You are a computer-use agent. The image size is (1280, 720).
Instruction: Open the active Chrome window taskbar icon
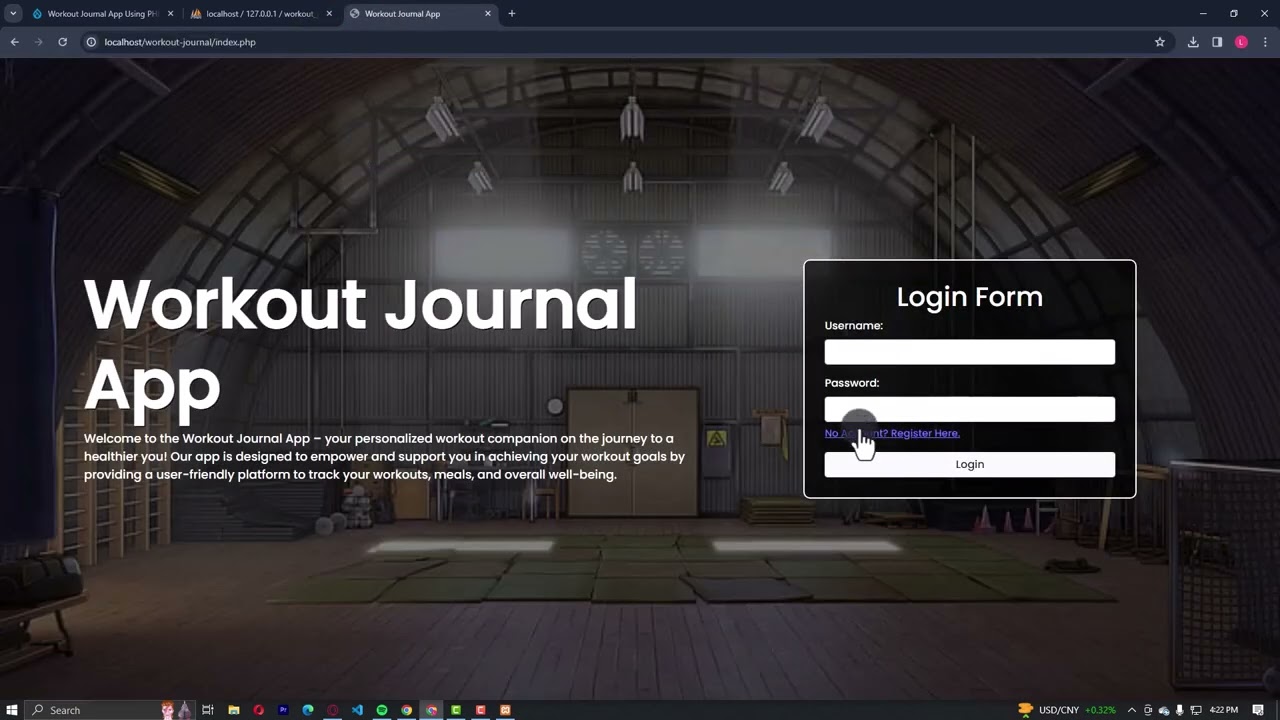click(x=431, y=710)
